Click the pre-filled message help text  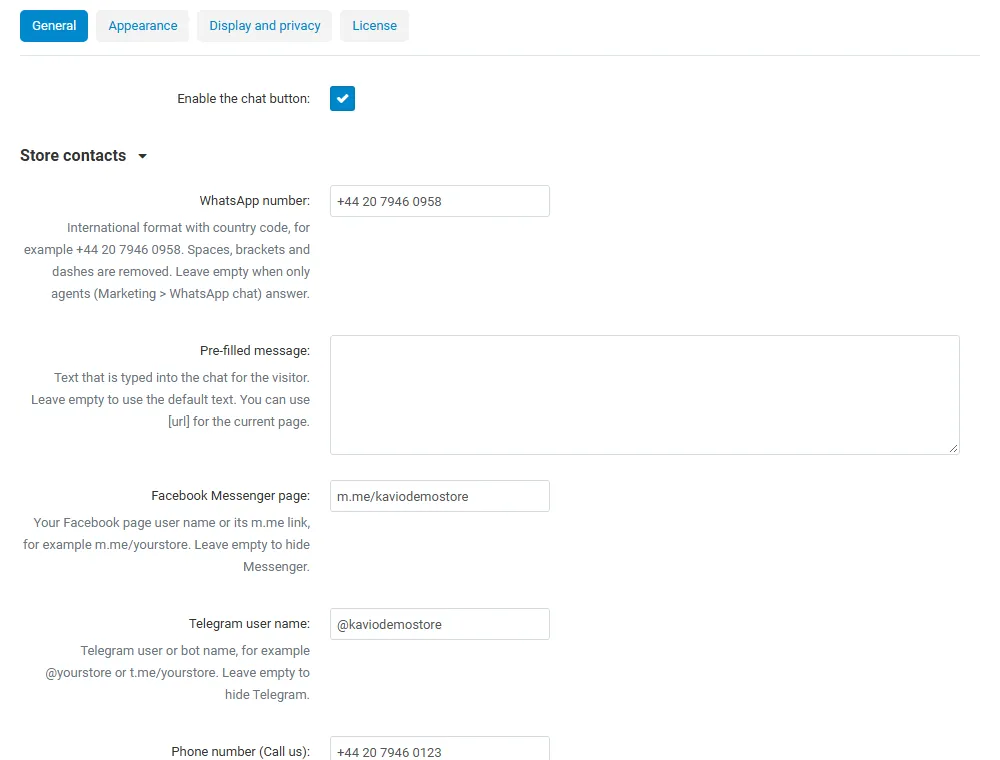(x=170, y=400)
